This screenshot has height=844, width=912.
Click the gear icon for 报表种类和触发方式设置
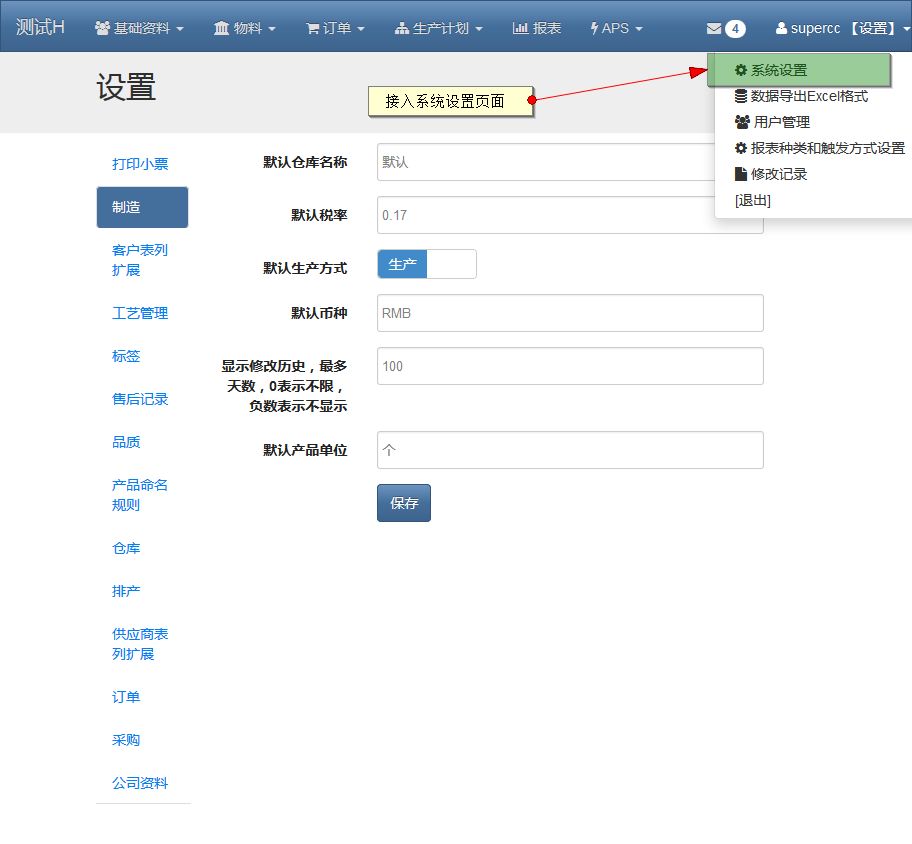740,148
